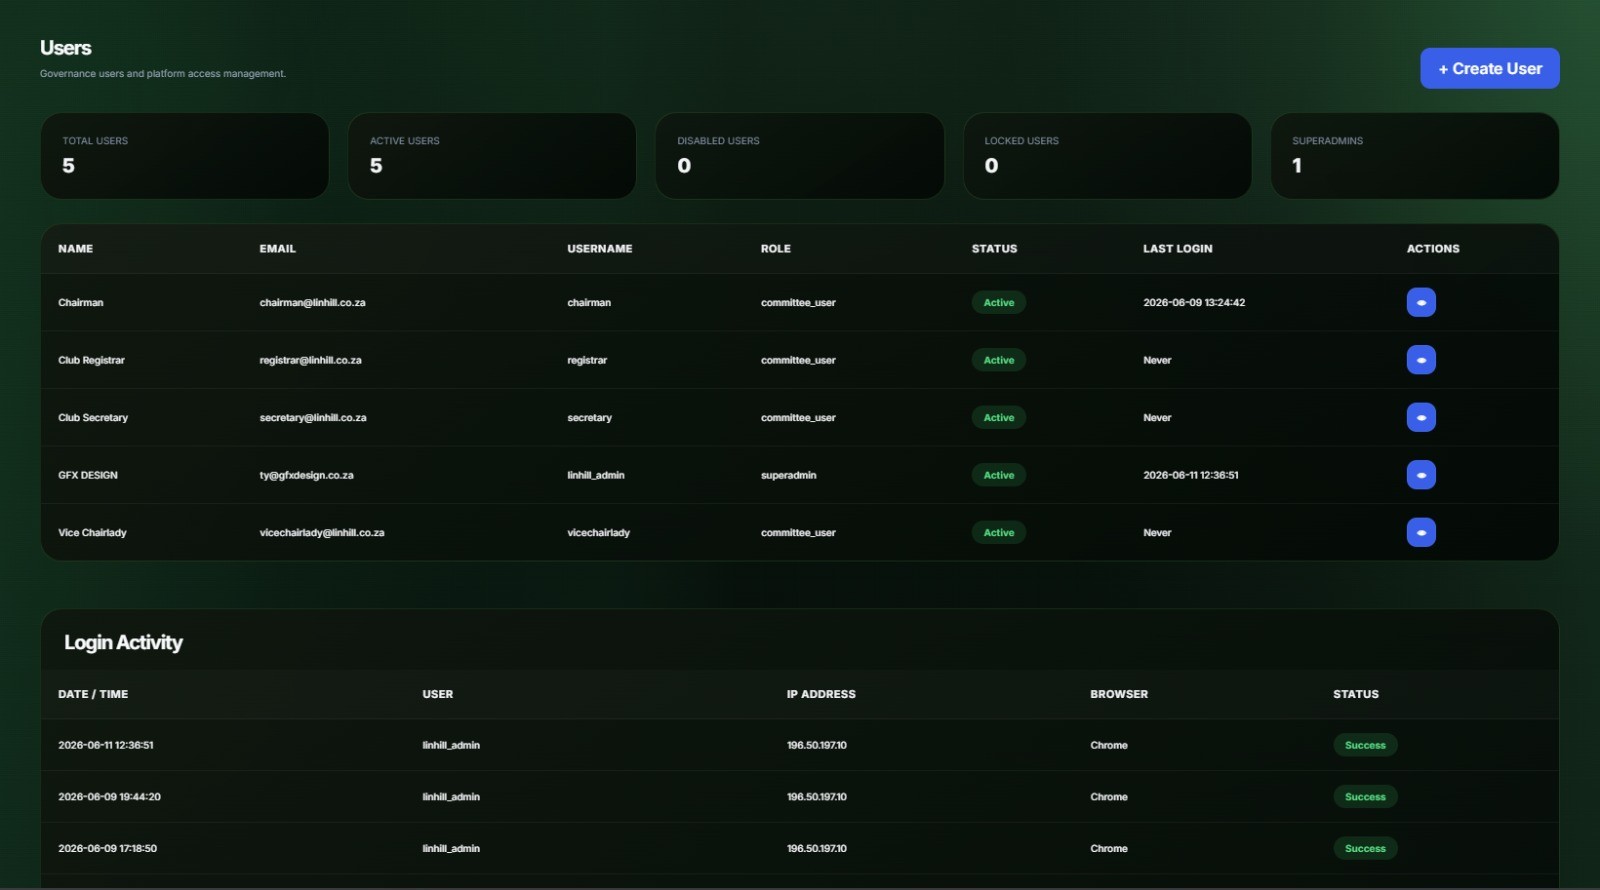Click the BROWSER column header
1600x890 pixels.
click(1119, 694)
